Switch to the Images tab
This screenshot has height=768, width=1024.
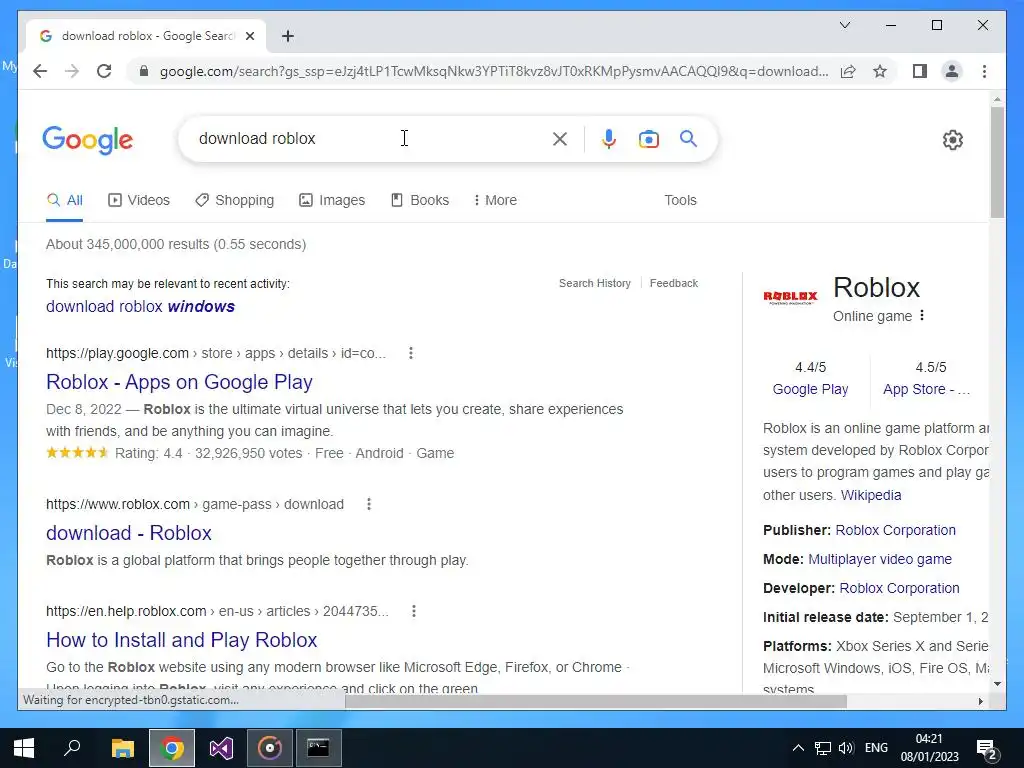tap(332, 200)
